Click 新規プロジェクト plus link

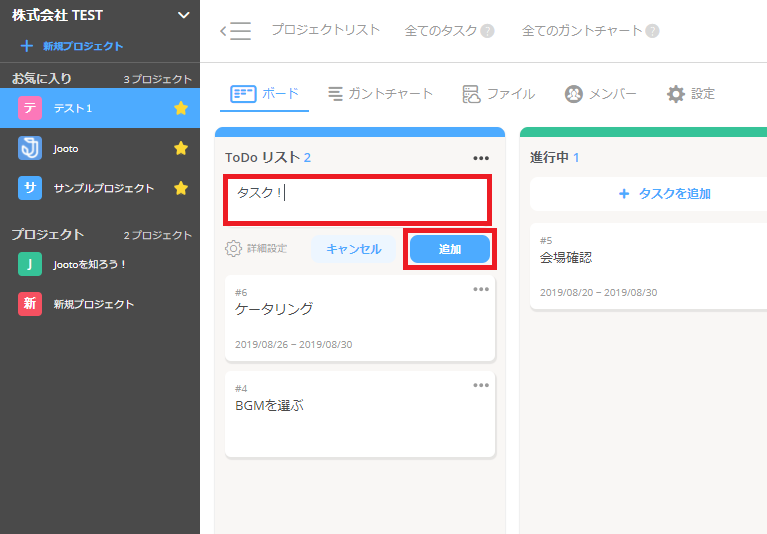[x=72, y=46]
